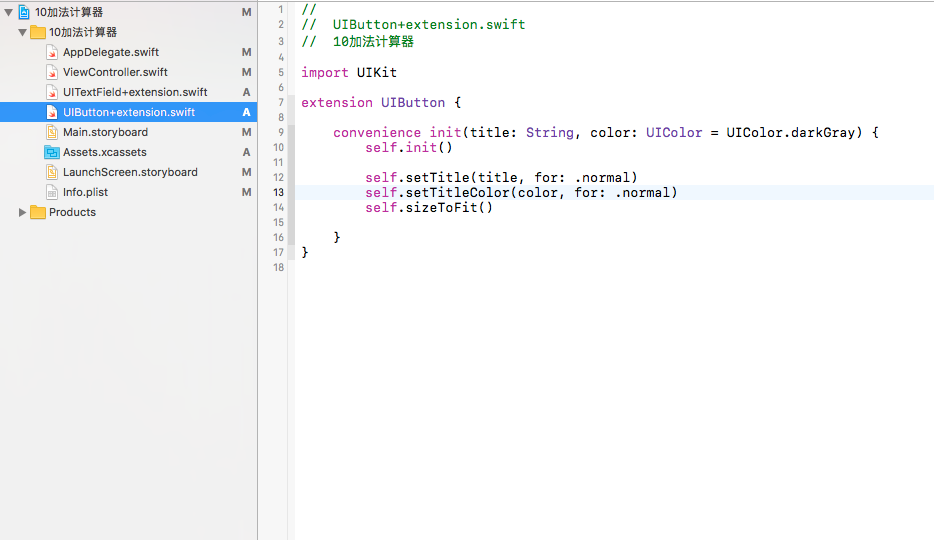Open ViewController.swift in the navigator

pos(115,72)
